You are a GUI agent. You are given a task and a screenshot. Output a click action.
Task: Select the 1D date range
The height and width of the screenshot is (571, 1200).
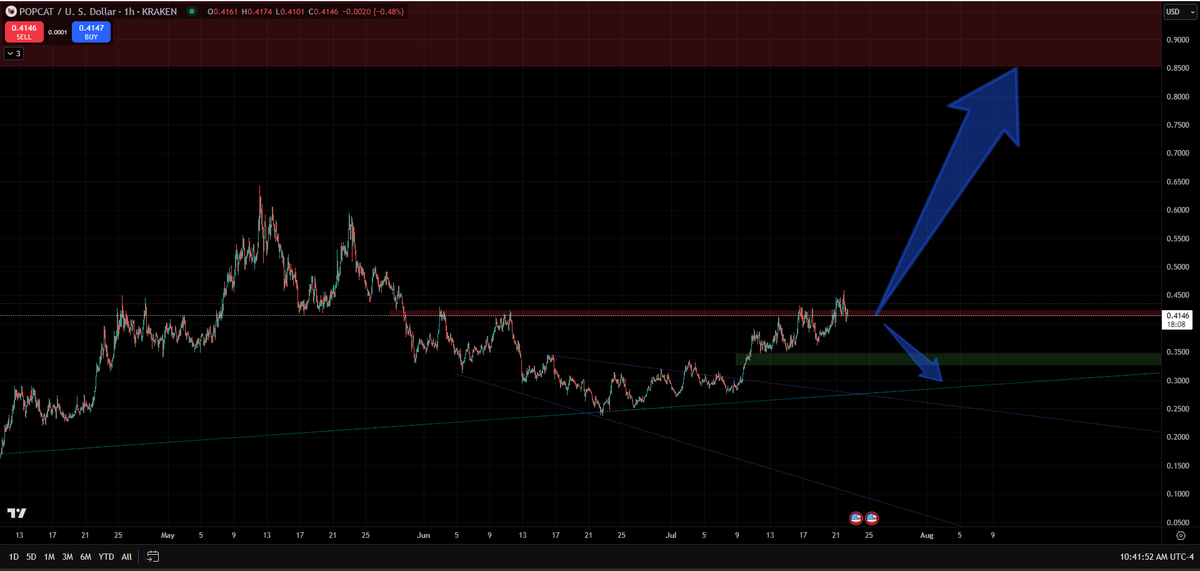point(13,555)
